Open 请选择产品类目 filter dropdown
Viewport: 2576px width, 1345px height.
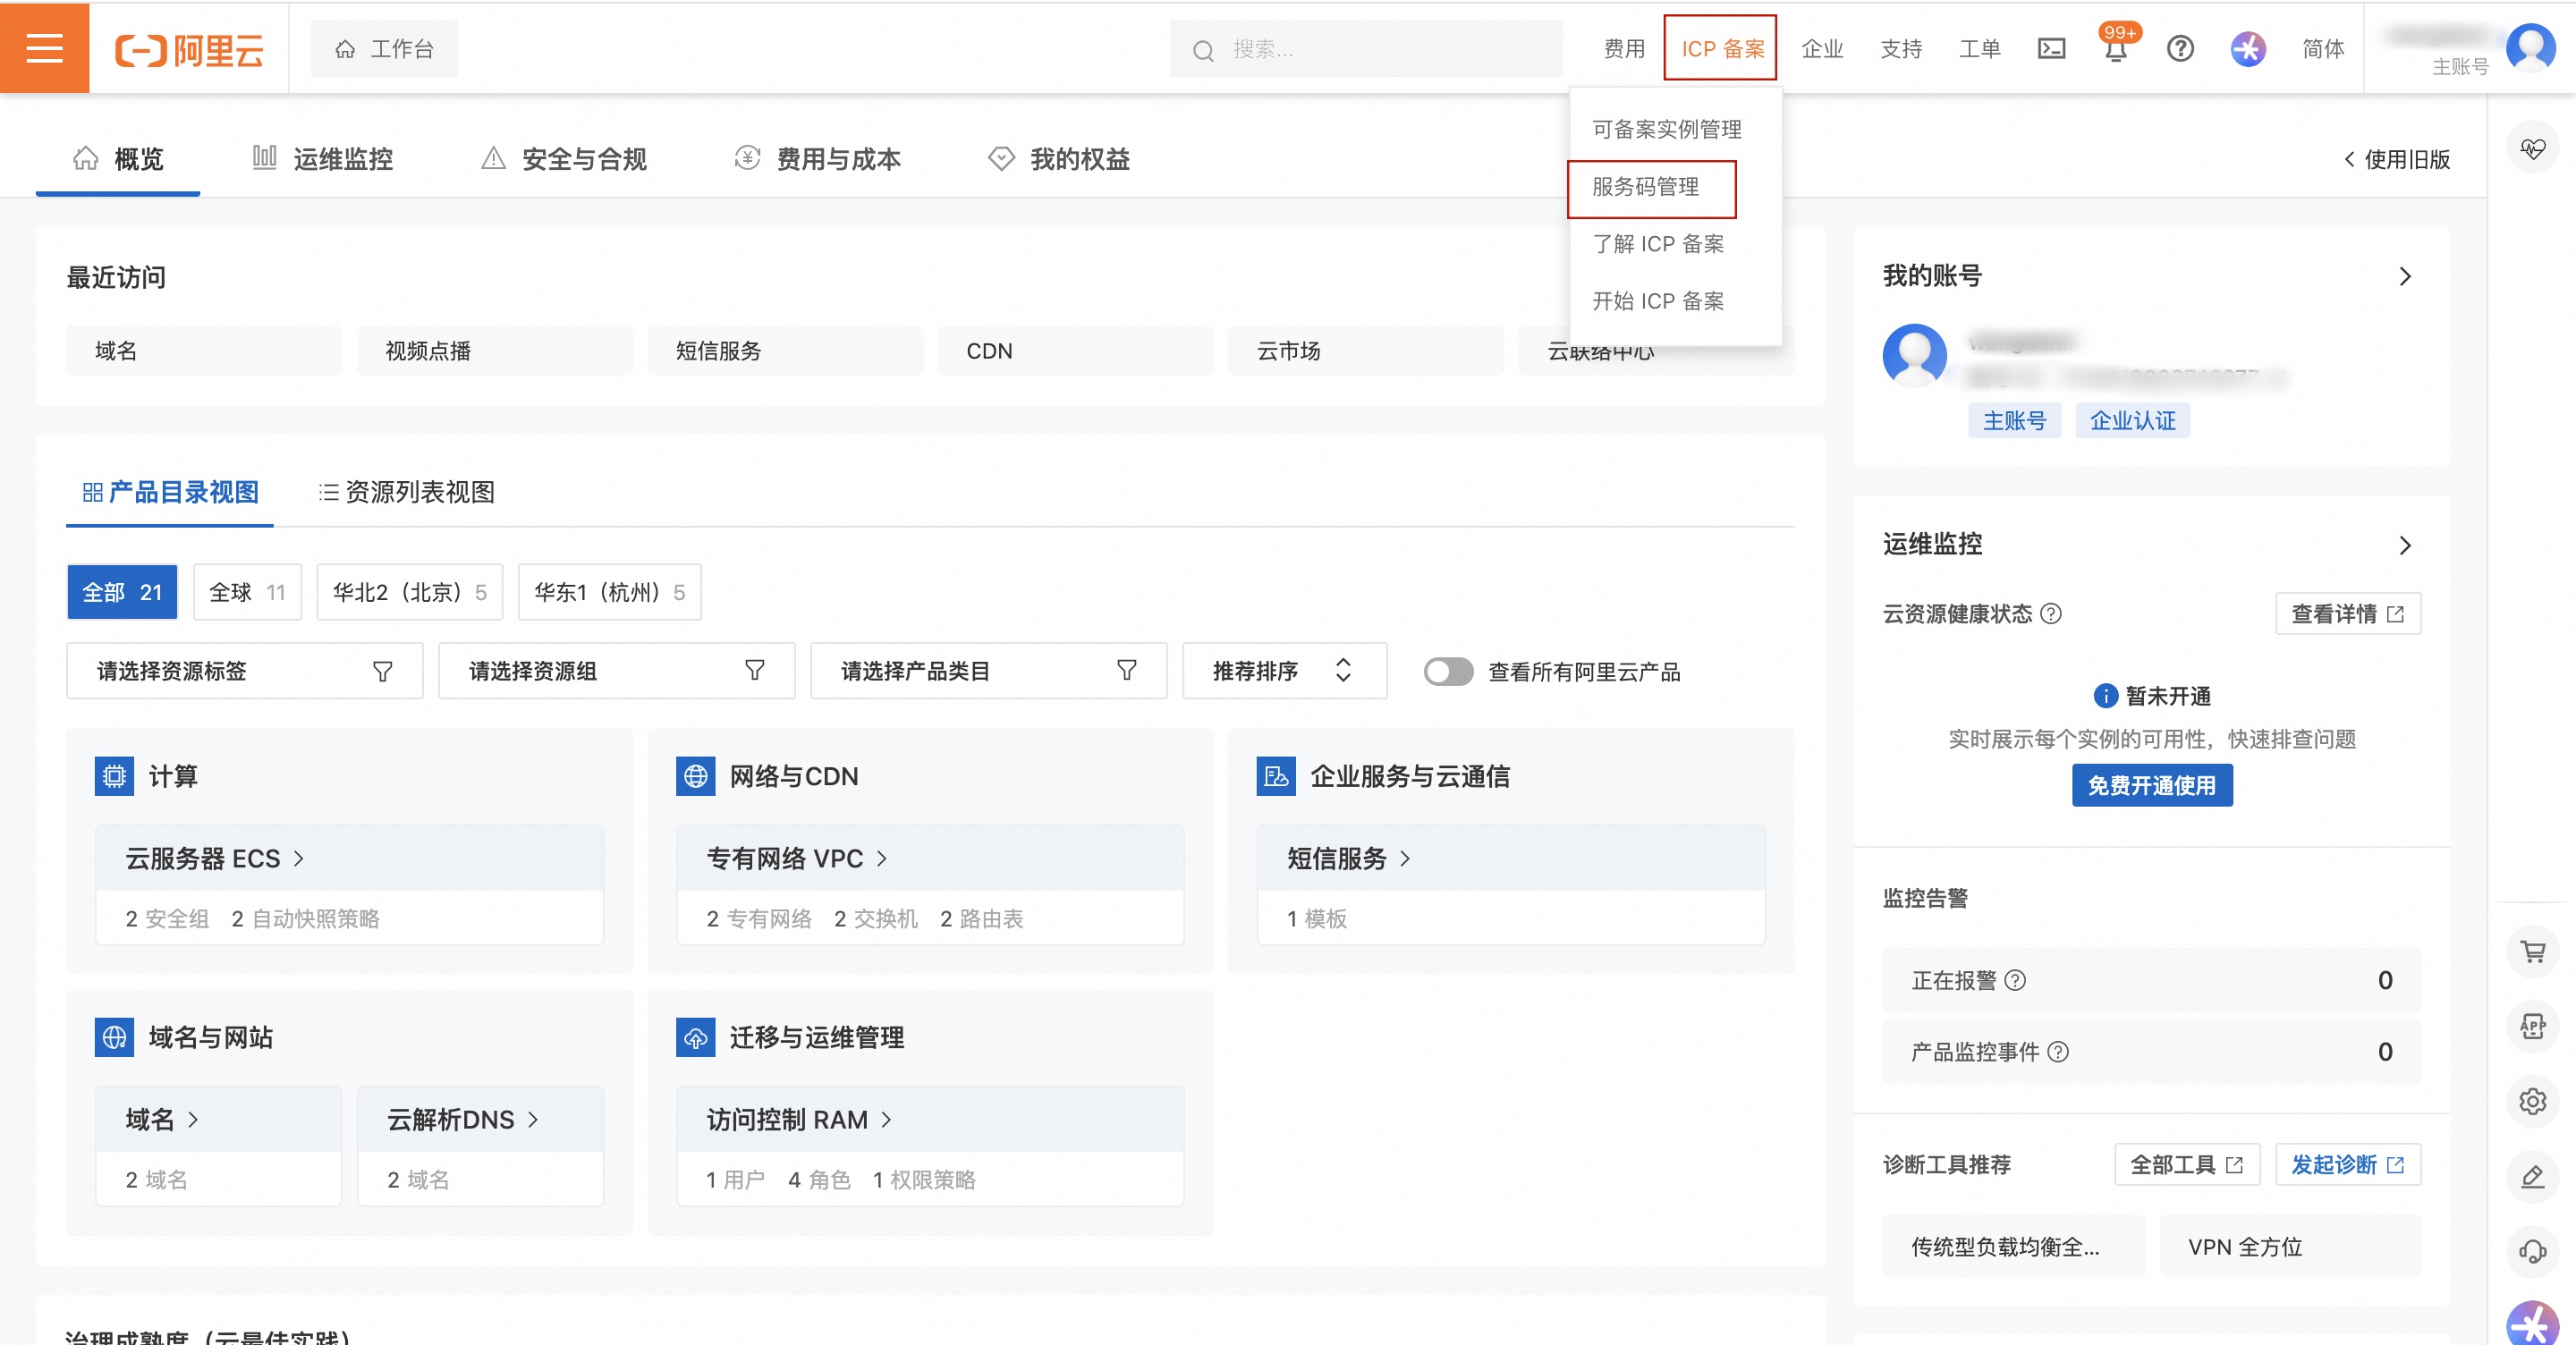tap(988, 671)
